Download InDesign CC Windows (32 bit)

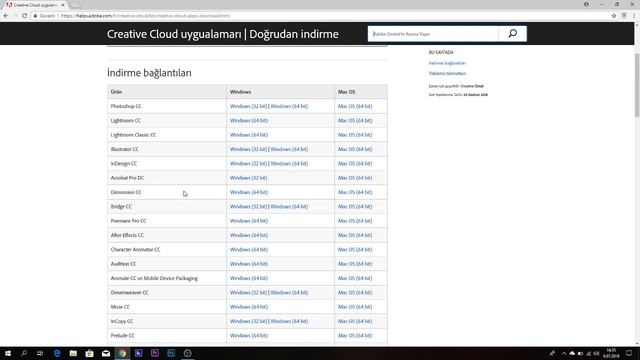click(x=248, y=163)
